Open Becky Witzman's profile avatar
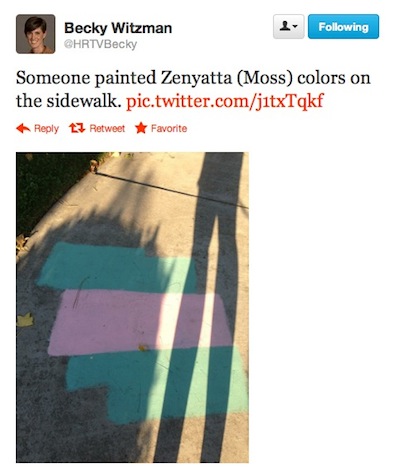Viewport: 395px width, 474px height. 35,34
